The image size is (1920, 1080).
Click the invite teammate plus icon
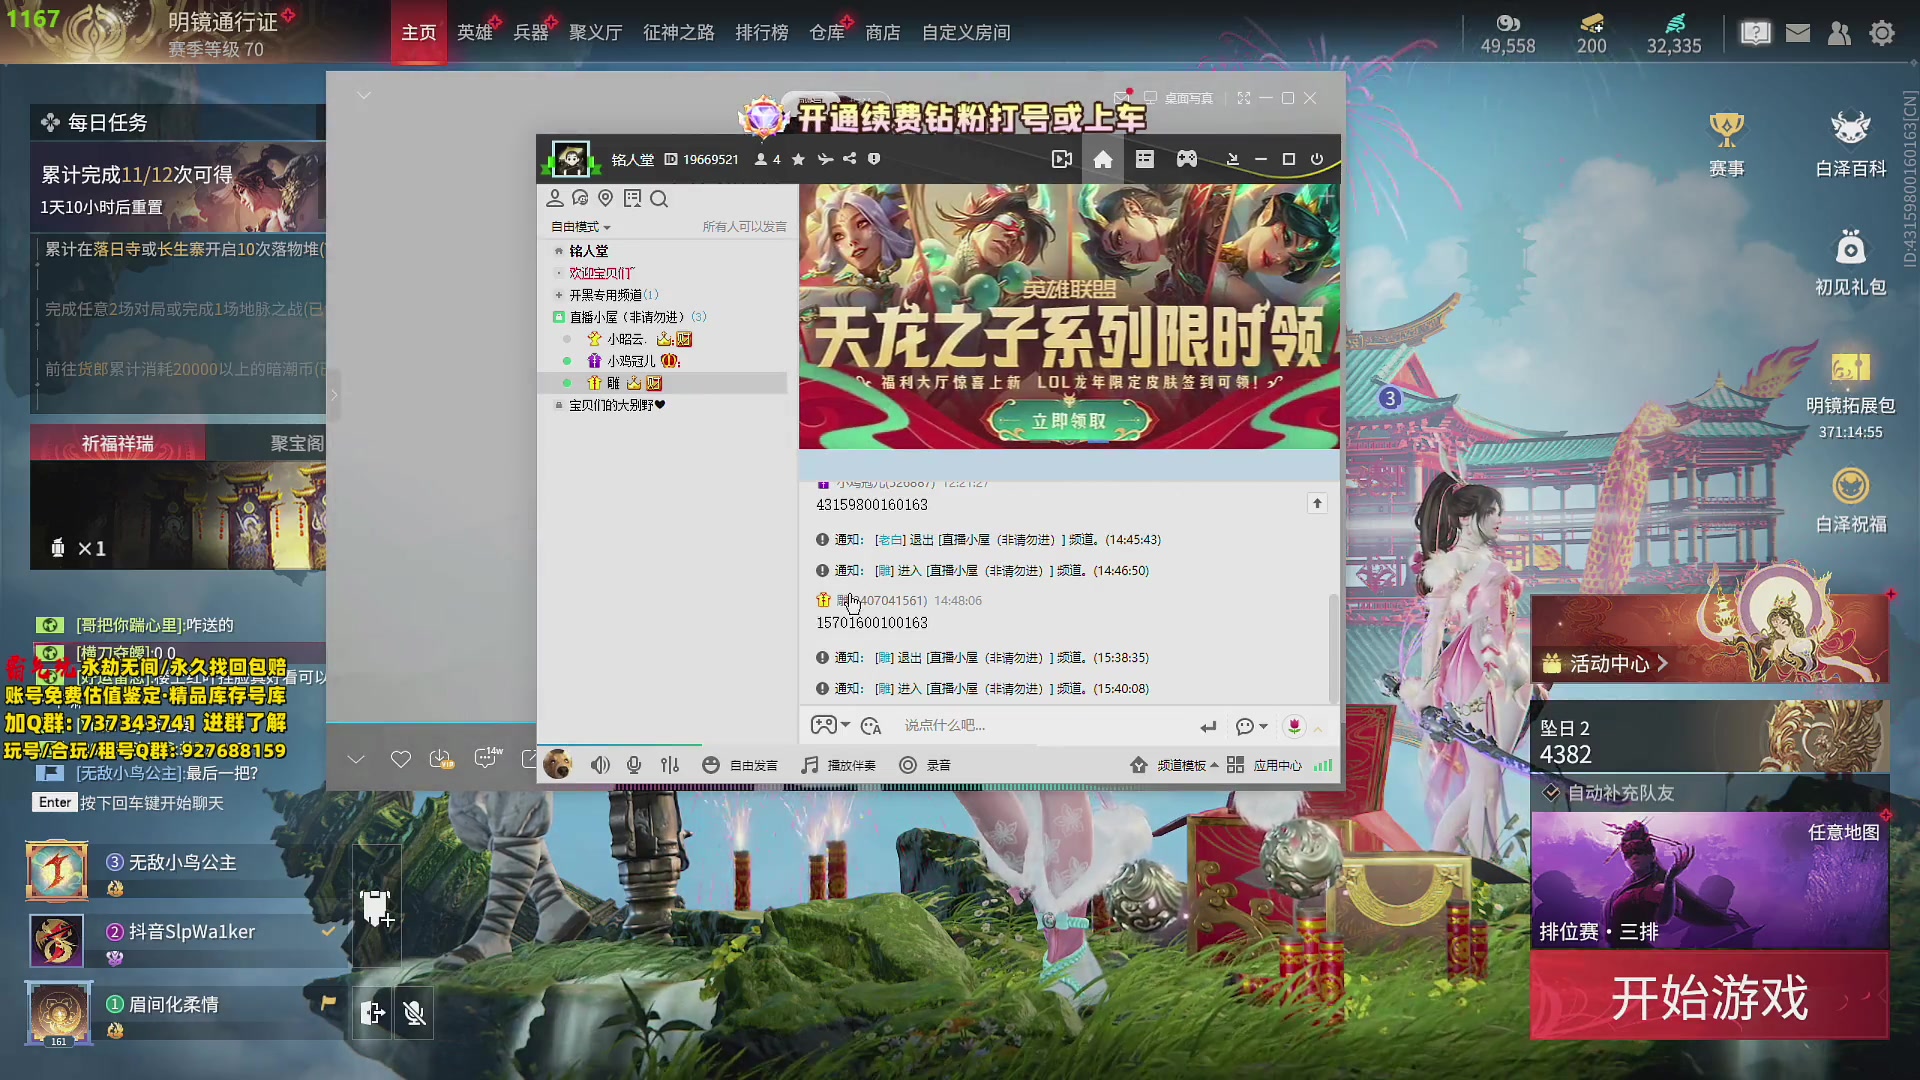(x=376, y=908)
